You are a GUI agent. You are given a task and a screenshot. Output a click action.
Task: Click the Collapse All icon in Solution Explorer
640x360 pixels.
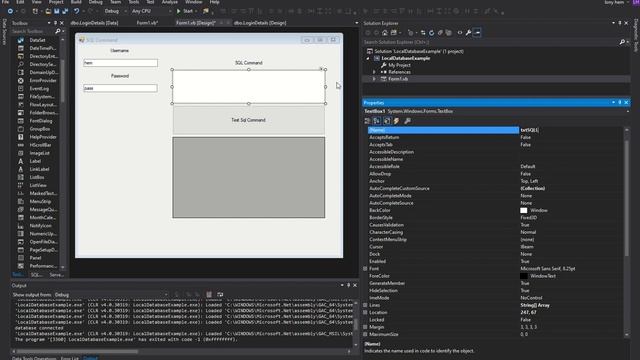[x=440, y=33]
